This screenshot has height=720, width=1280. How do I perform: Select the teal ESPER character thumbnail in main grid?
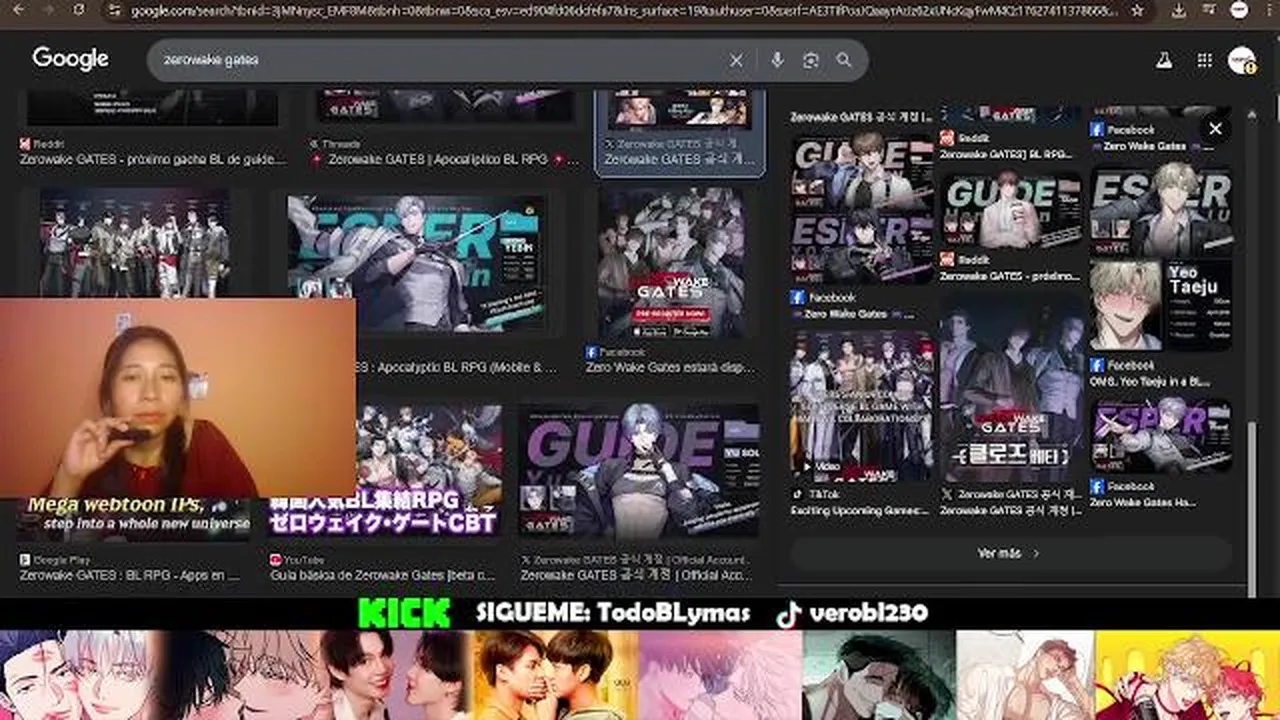click(x=417, y=262)
